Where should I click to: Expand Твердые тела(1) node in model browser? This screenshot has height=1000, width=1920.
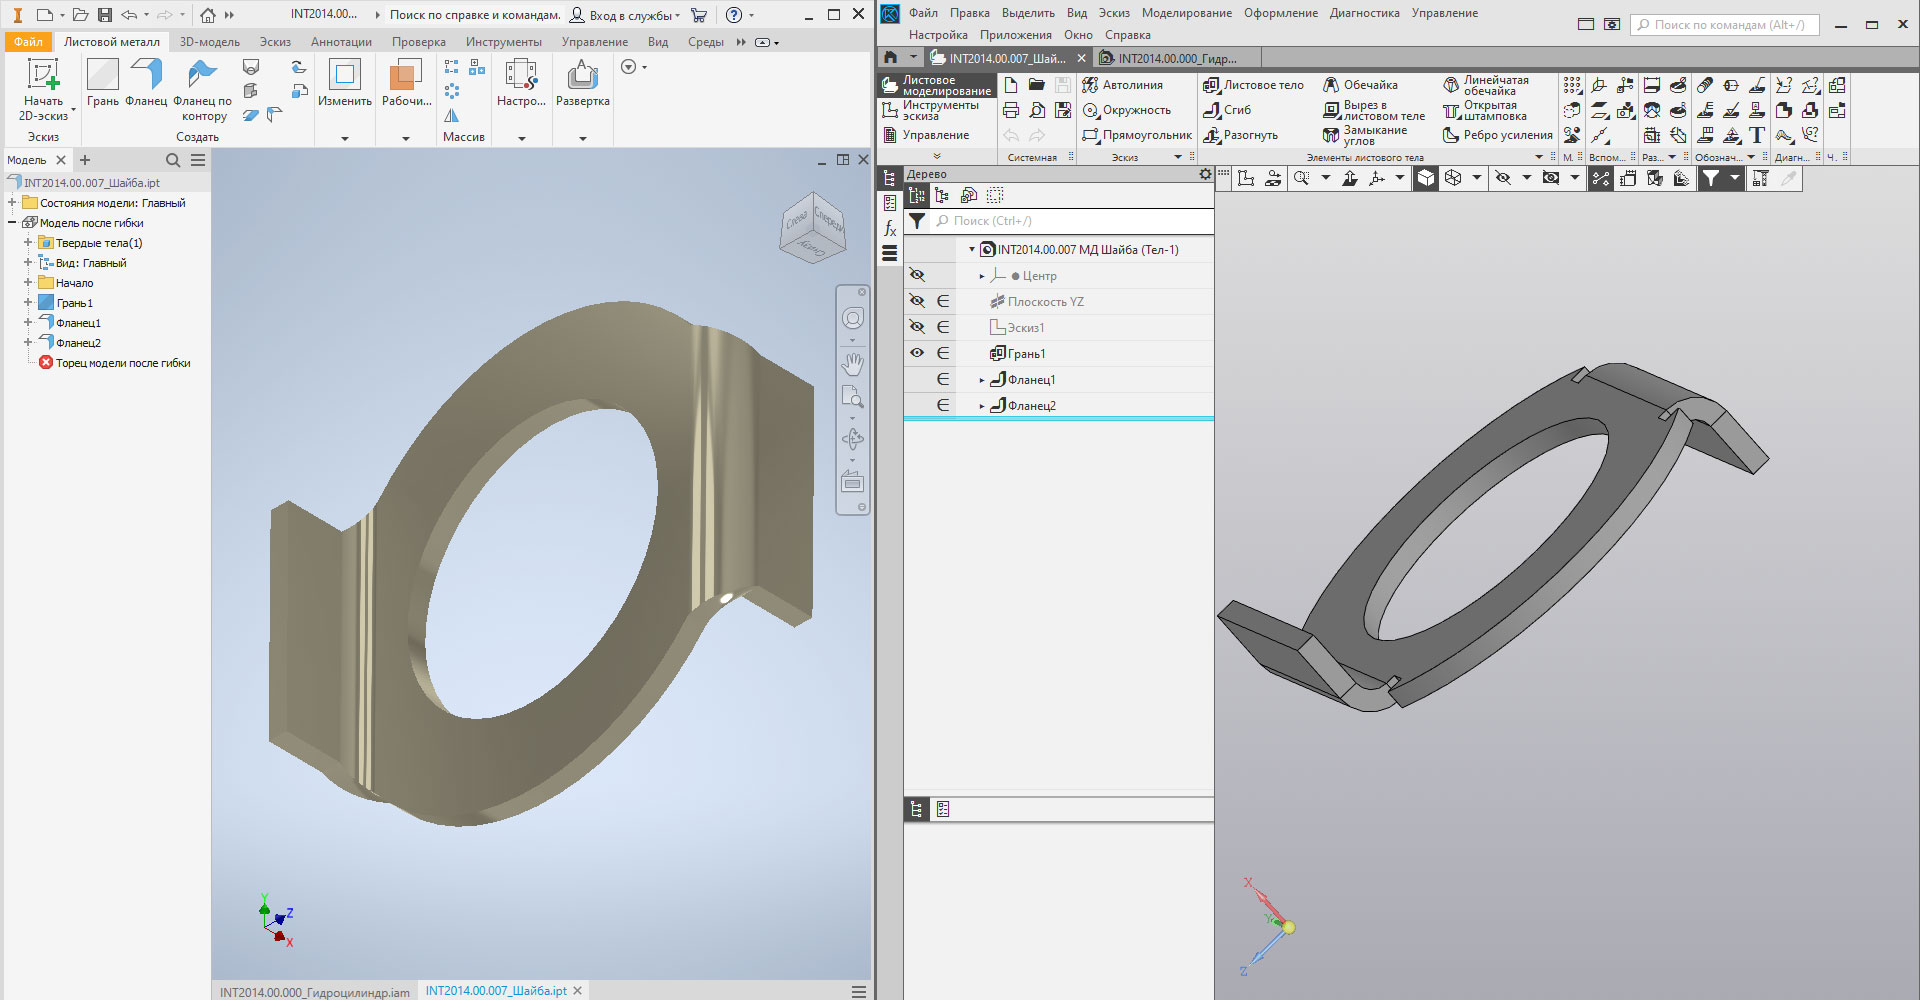coord(28,243)
